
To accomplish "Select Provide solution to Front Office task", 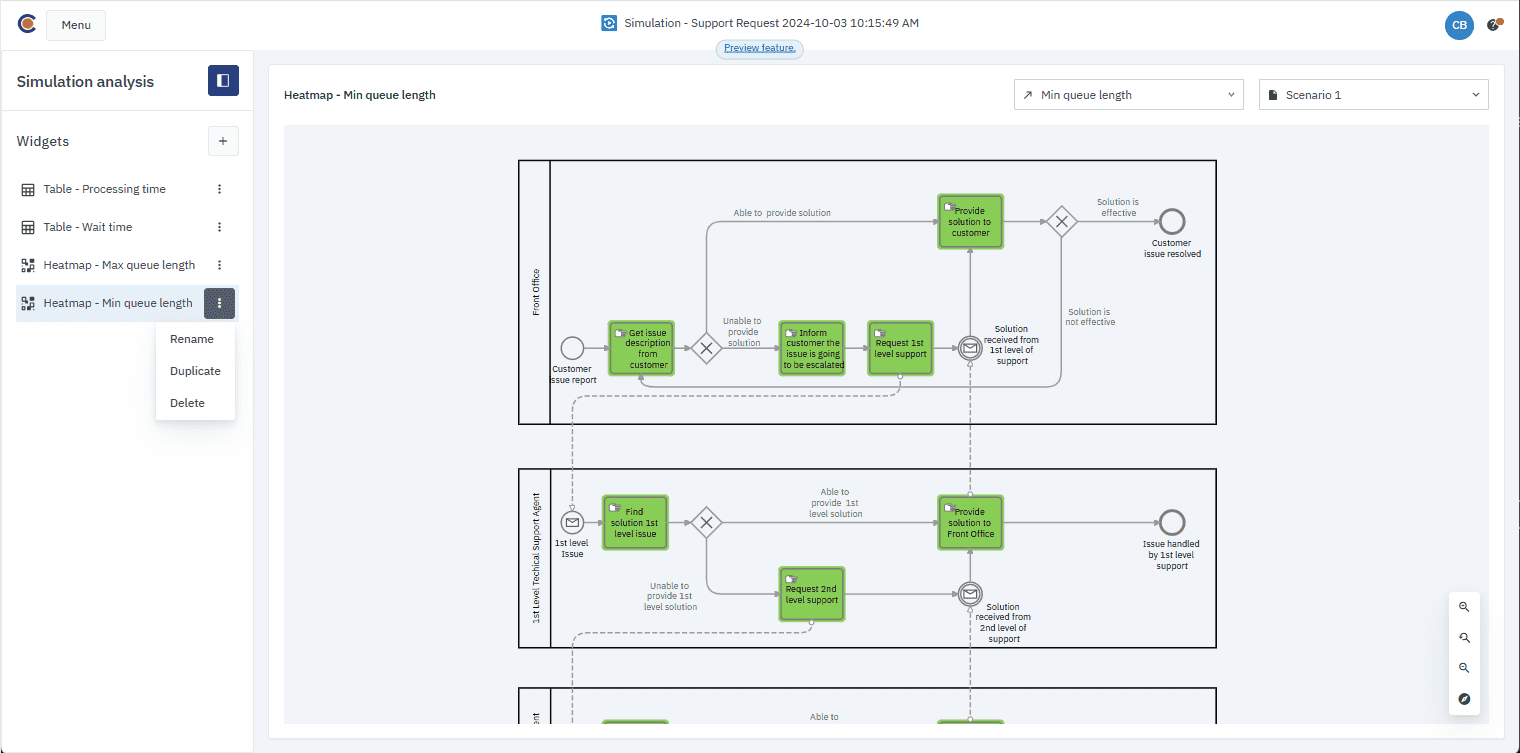I will (970, 522).
